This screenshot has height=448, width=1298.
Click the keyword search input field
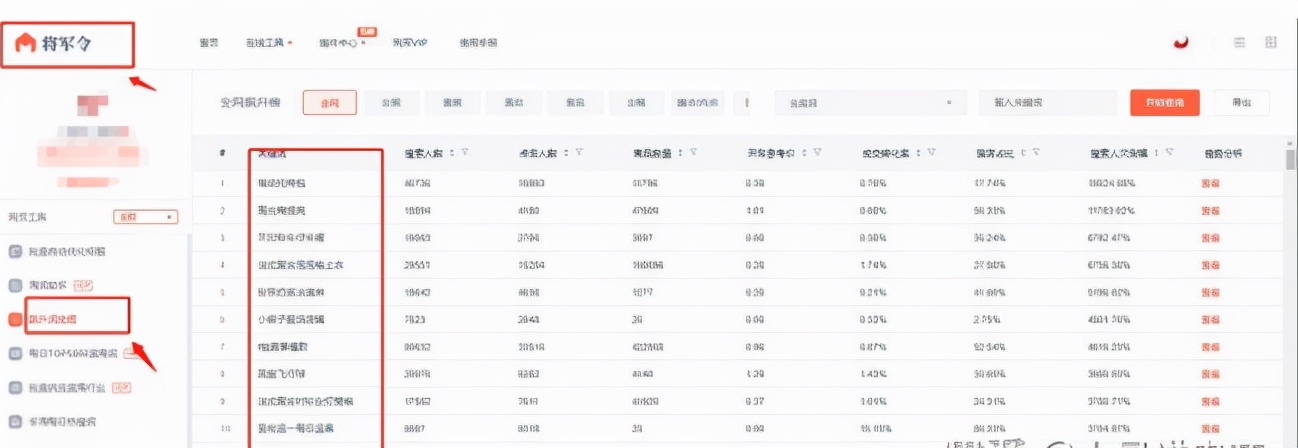point(1048,103)
